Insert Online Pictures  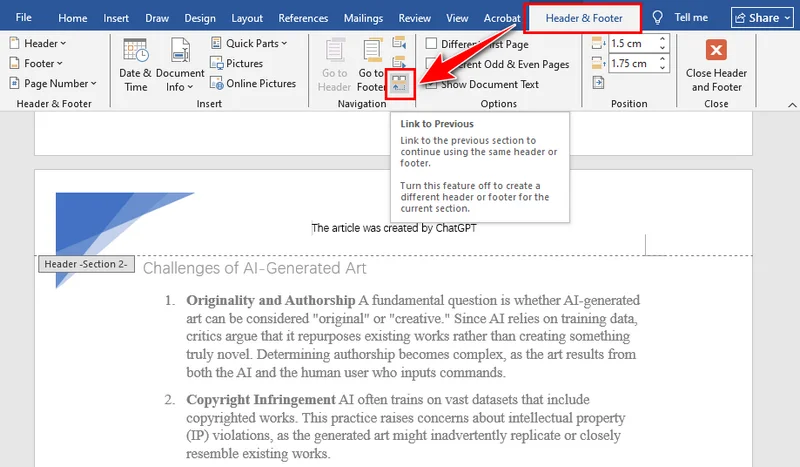point(253,83)
